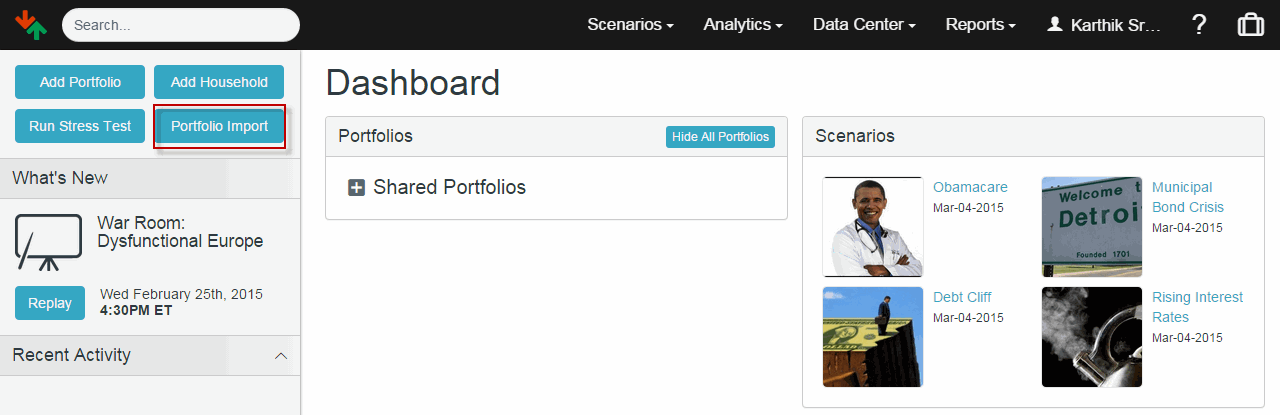Click inside the Search field
The width and height of the screenshot is (1280, 415).
tap(180, 25)
